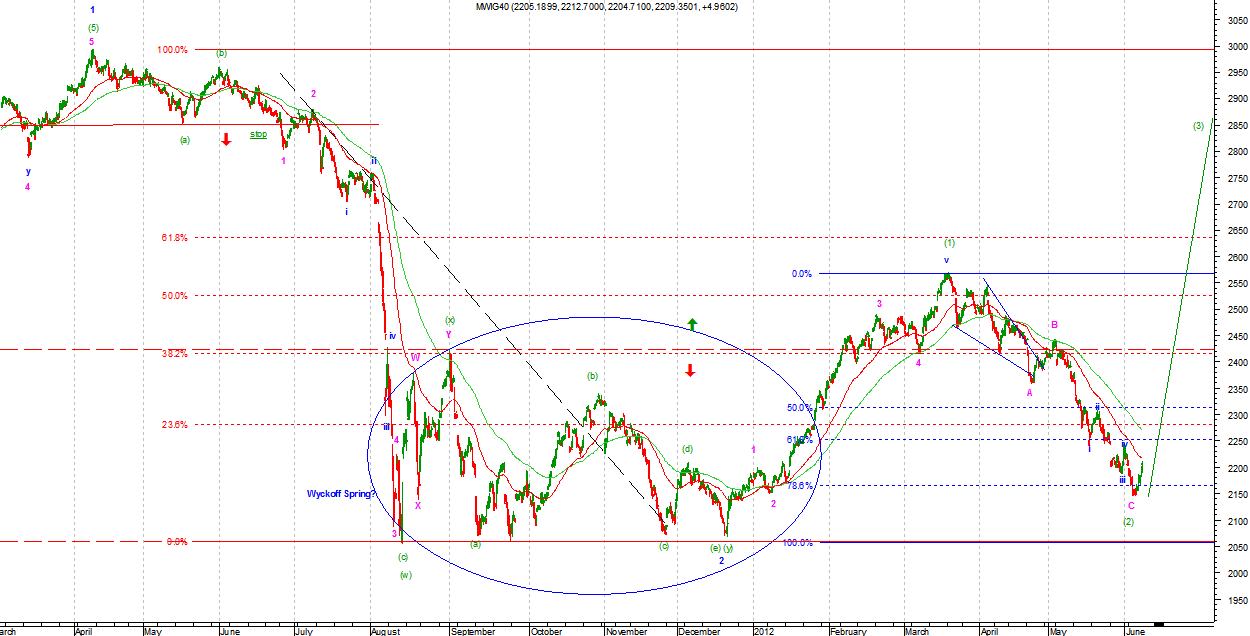Click the red down arrow under the green up arrow

point(690,371)
